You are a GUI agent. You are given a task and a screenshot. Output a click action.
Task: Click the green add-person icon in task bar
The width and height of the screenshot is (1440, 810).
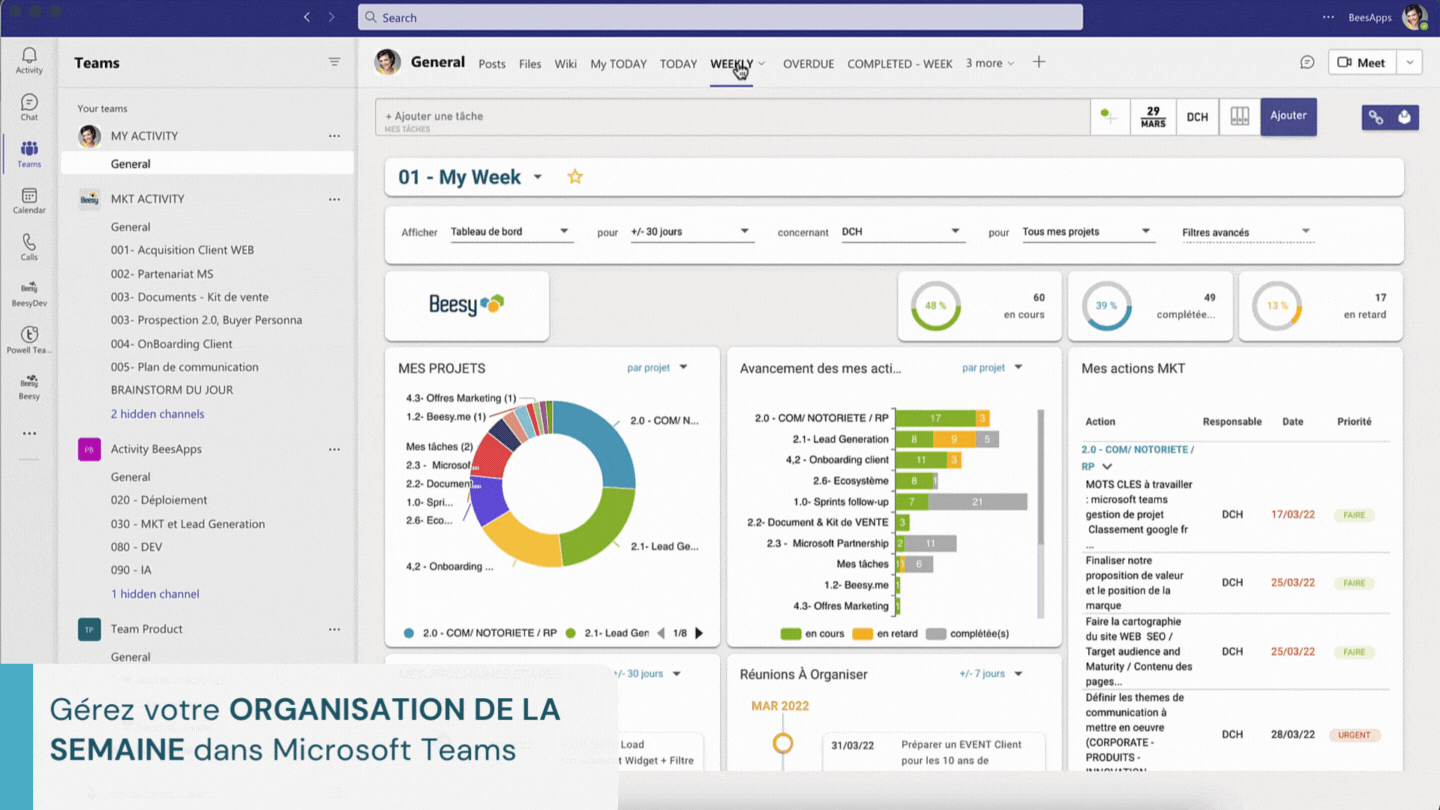1109,116
